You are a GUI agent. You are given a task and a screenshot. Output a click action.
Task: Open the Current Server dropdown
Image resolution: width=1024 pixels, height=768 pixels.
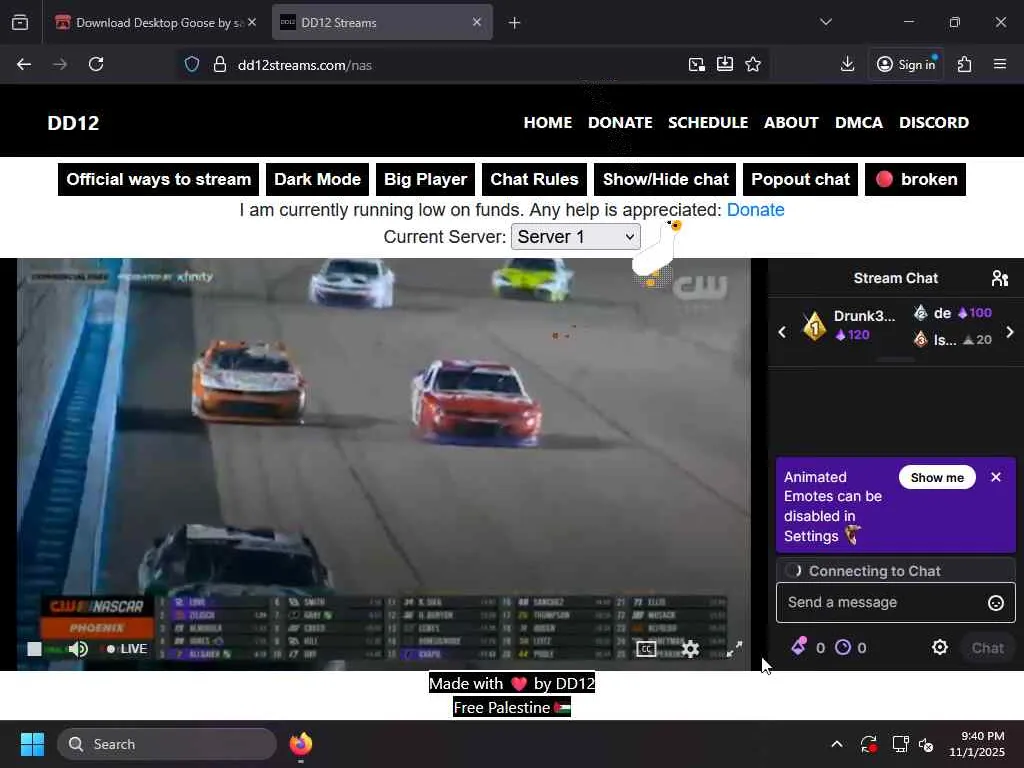pyautogui.click(x=575, y=236)
